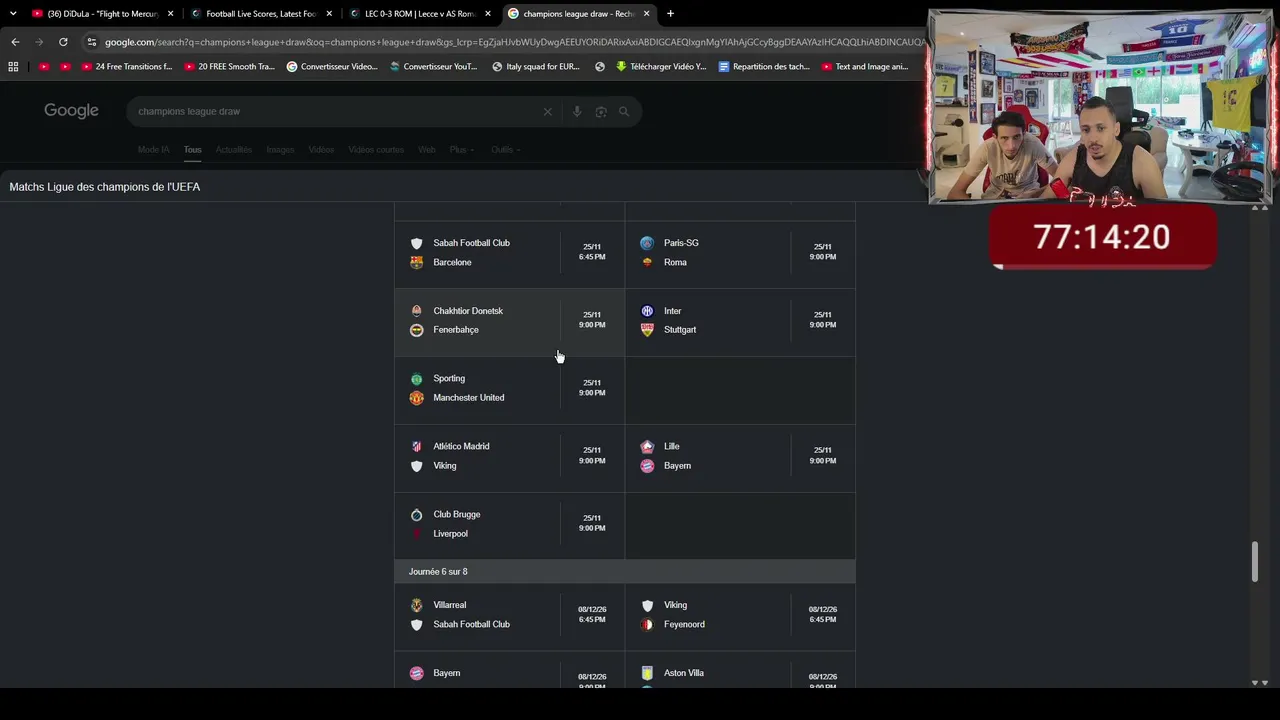The image size is (1280, 720).
Task: Click the 'Journée 6 sur 8' header
Action: pyautogui.click(x=438, y=572)
